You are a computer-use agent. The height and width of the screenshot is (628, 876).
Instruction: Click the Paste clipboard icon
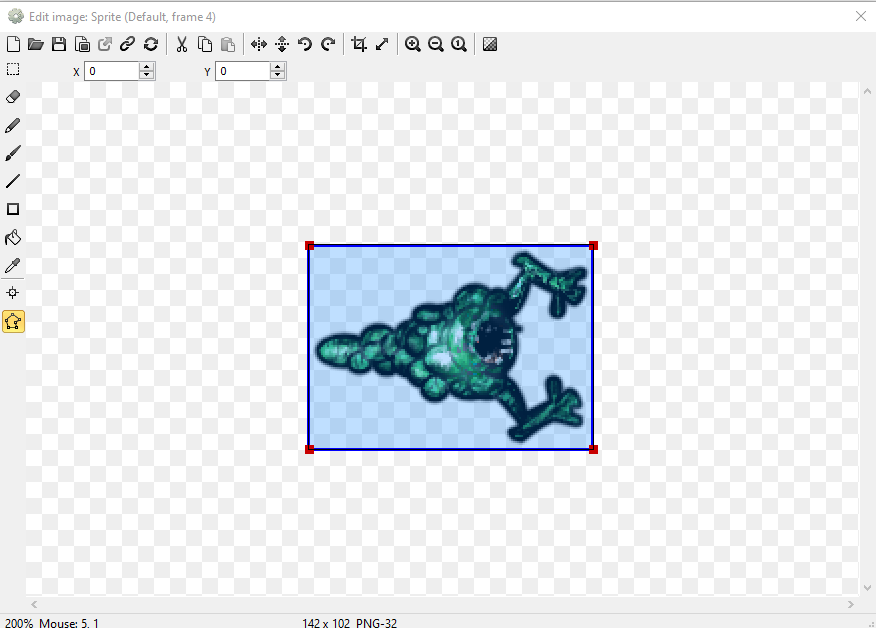(x=228, y=44)
